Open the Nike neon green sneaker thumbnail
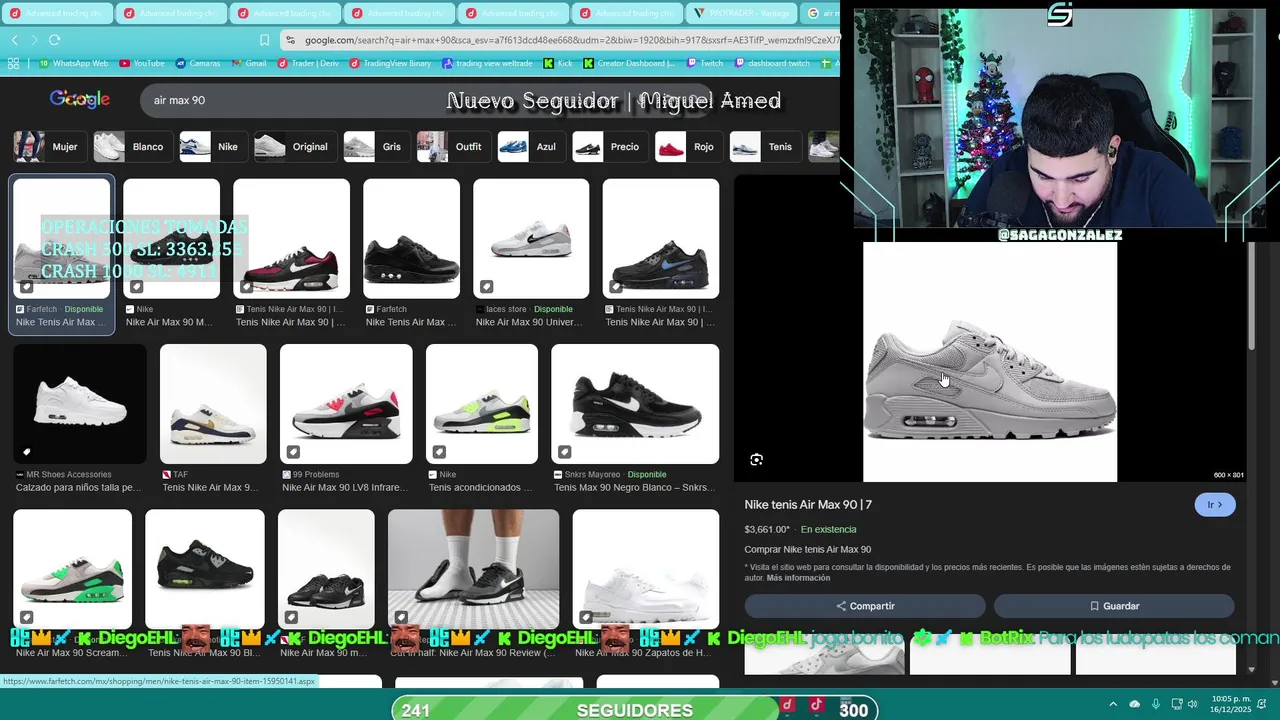Image resolution: width=1280 pixels, height=720 pixels. (x=482, y=404)
